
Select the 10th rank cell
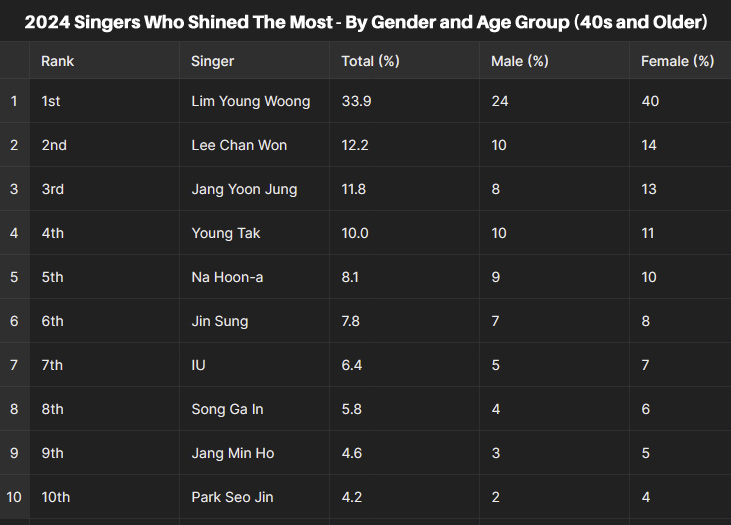click(104, 497)
